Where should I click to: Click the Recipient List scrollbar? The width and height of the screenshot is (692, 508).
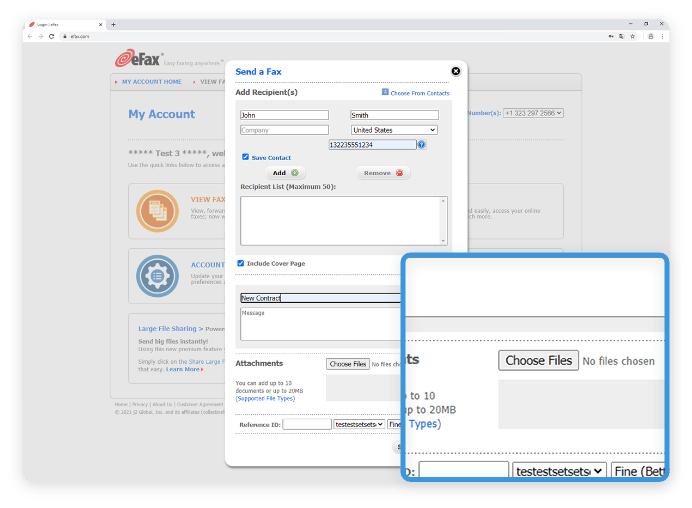click(444, 220)
